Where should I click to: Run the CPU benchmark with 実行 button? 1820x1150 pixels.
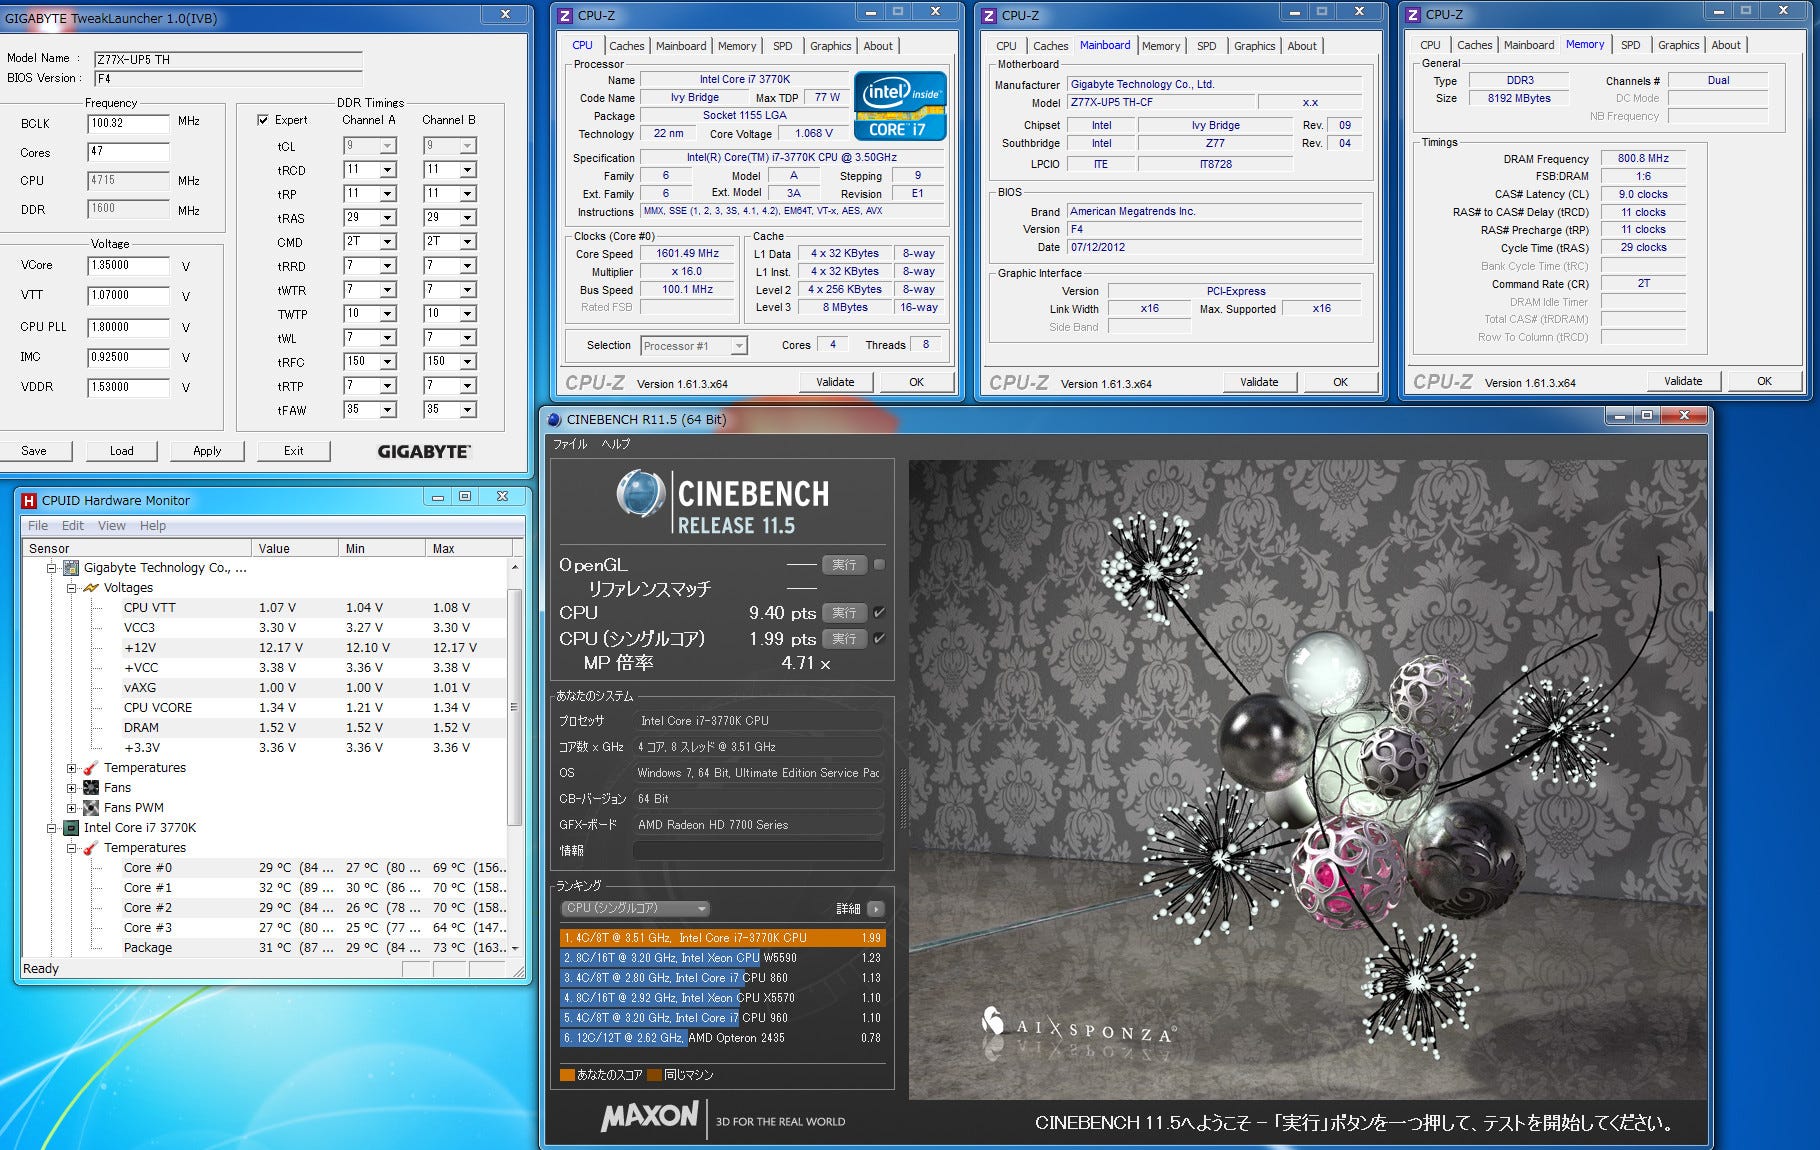[x=845, y=613]
